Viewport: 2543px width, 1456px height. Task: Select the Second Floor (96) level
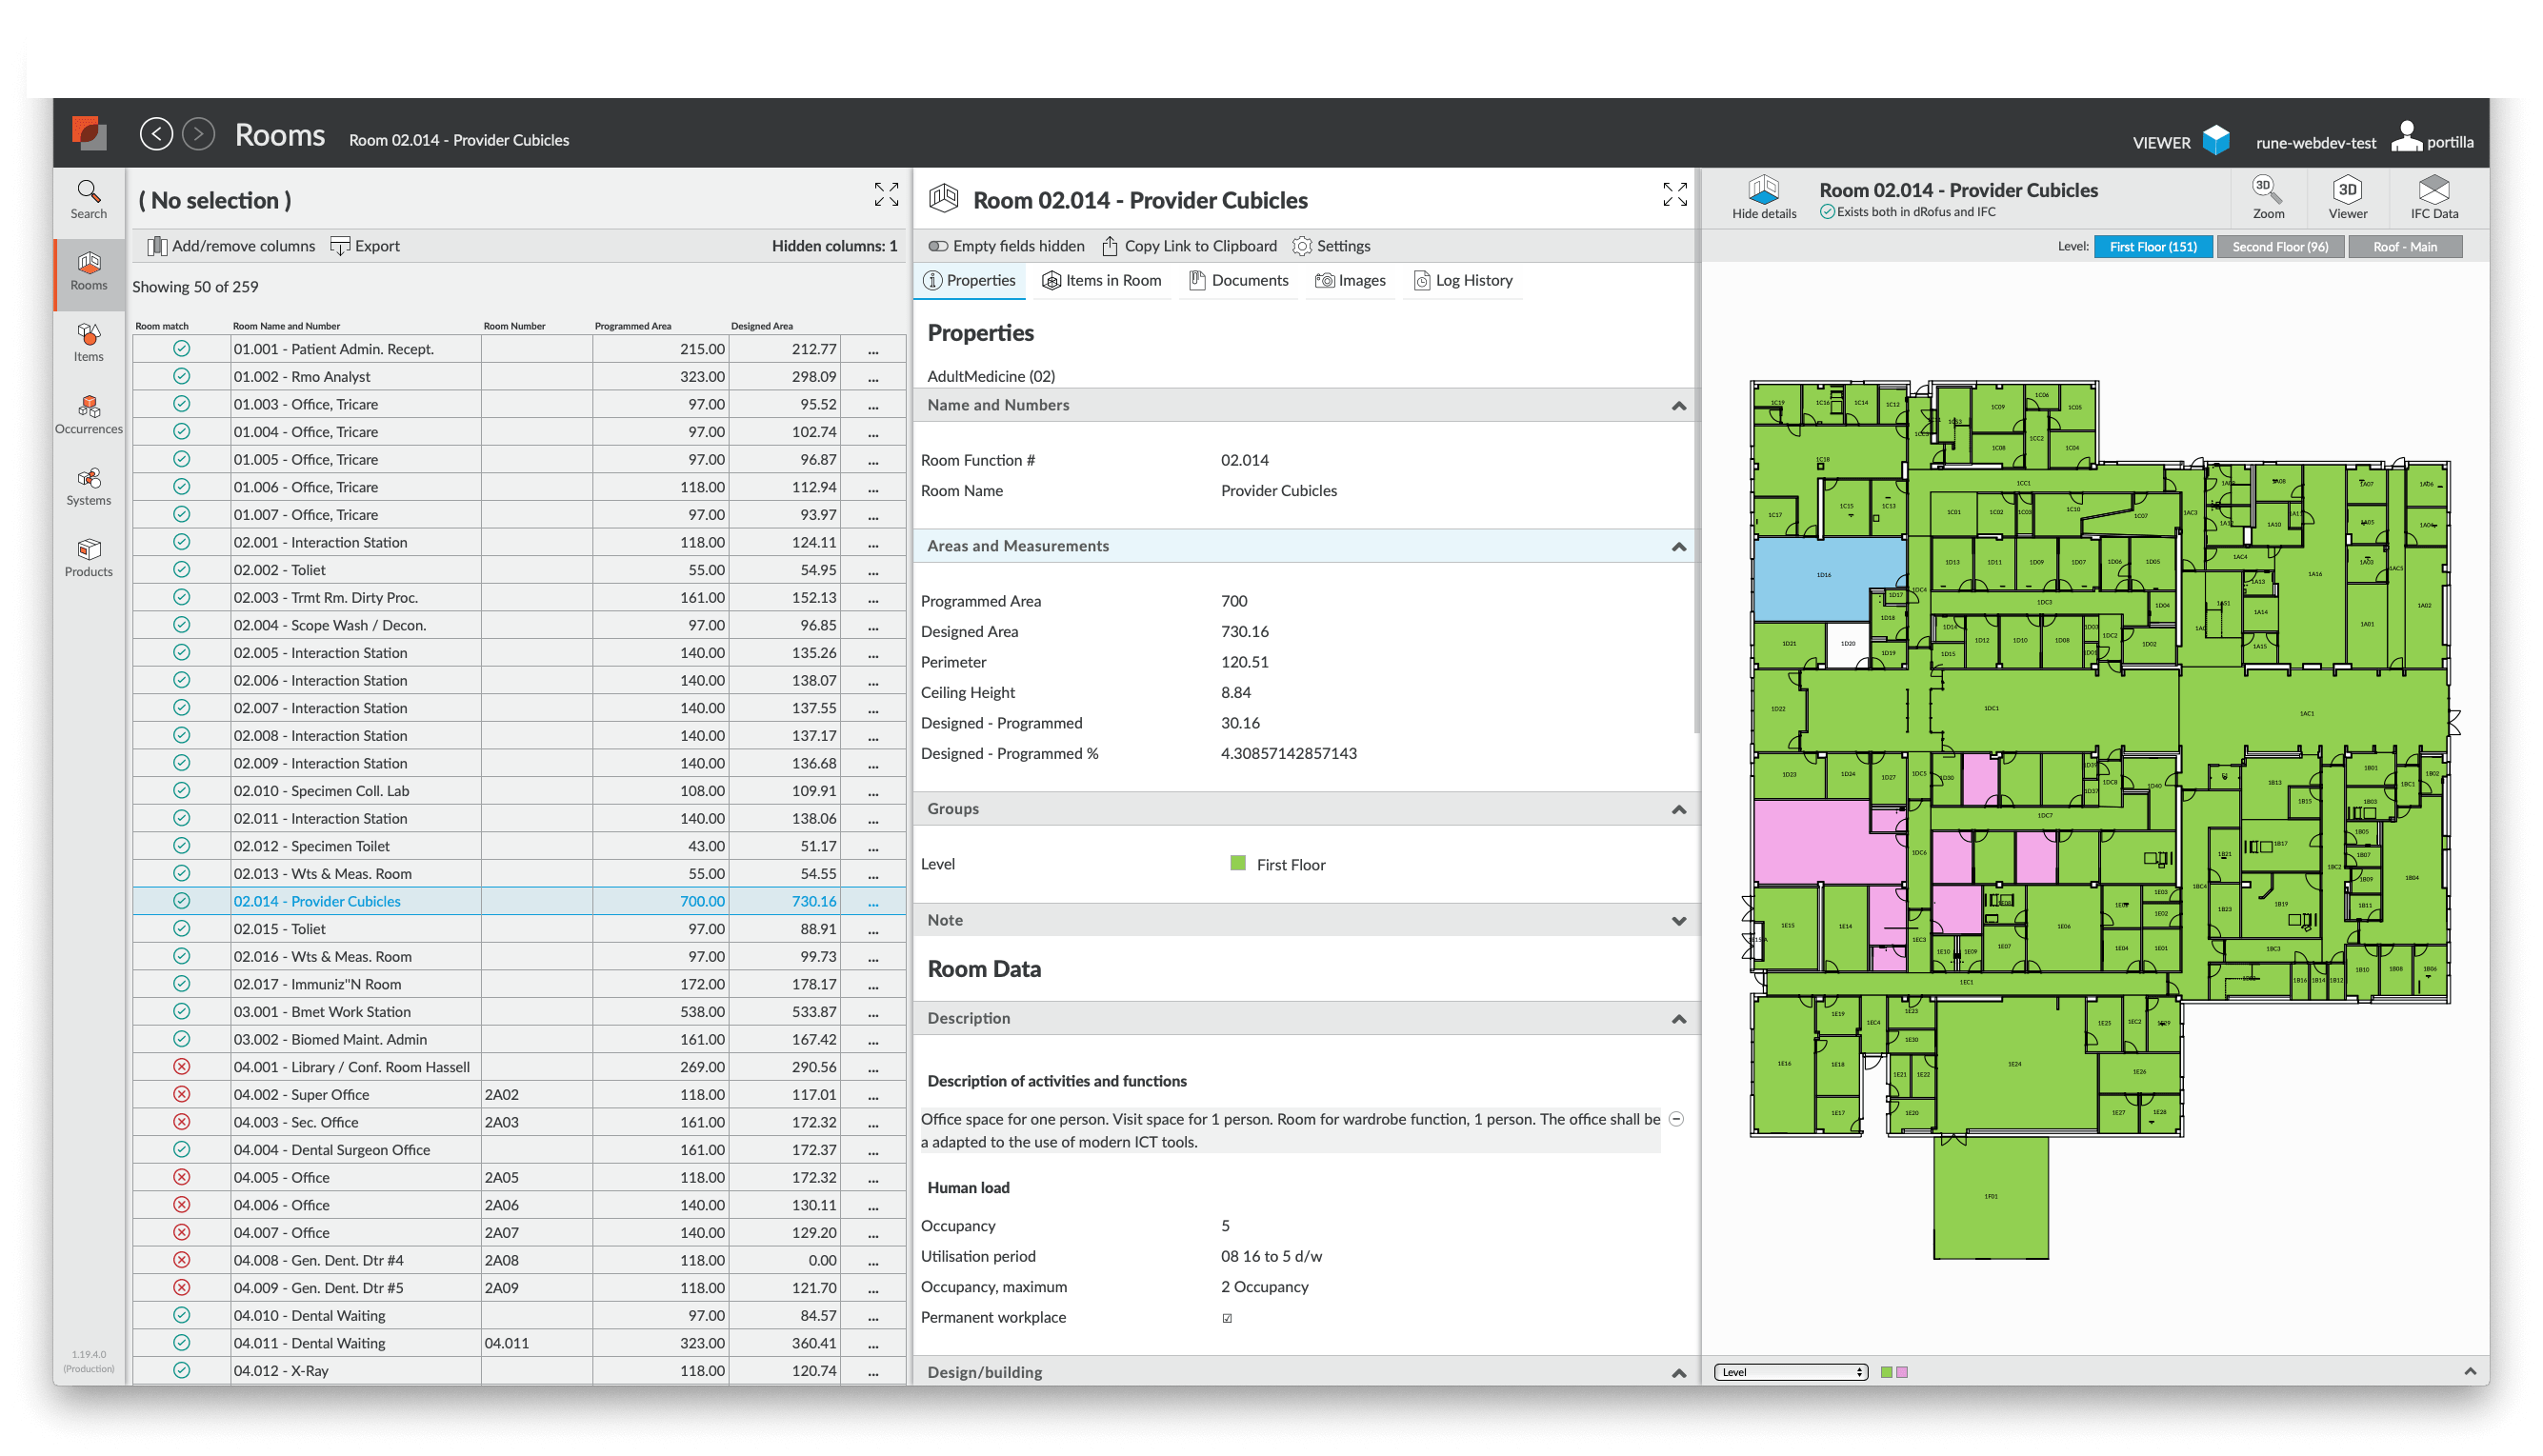pos(2279,247)
